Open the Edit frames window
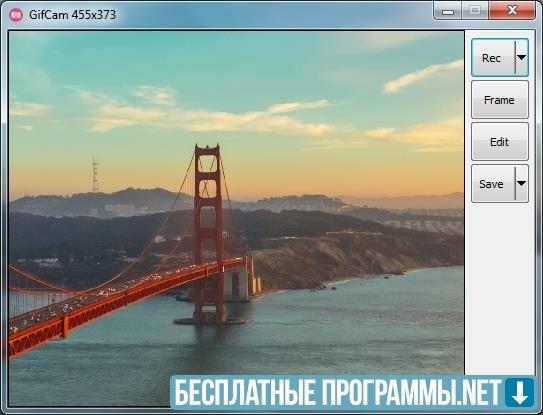 pos(500,142)
